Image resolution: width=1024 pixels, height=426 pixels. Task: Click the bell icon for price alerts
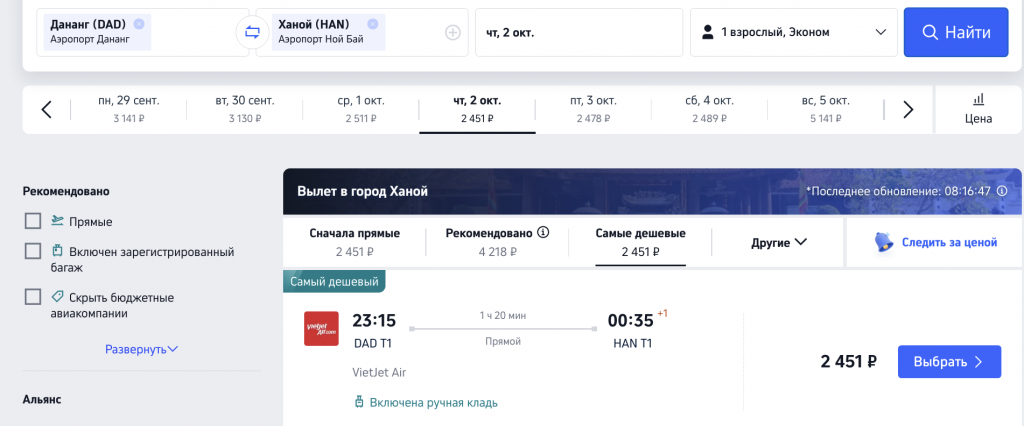pos(884,242)
